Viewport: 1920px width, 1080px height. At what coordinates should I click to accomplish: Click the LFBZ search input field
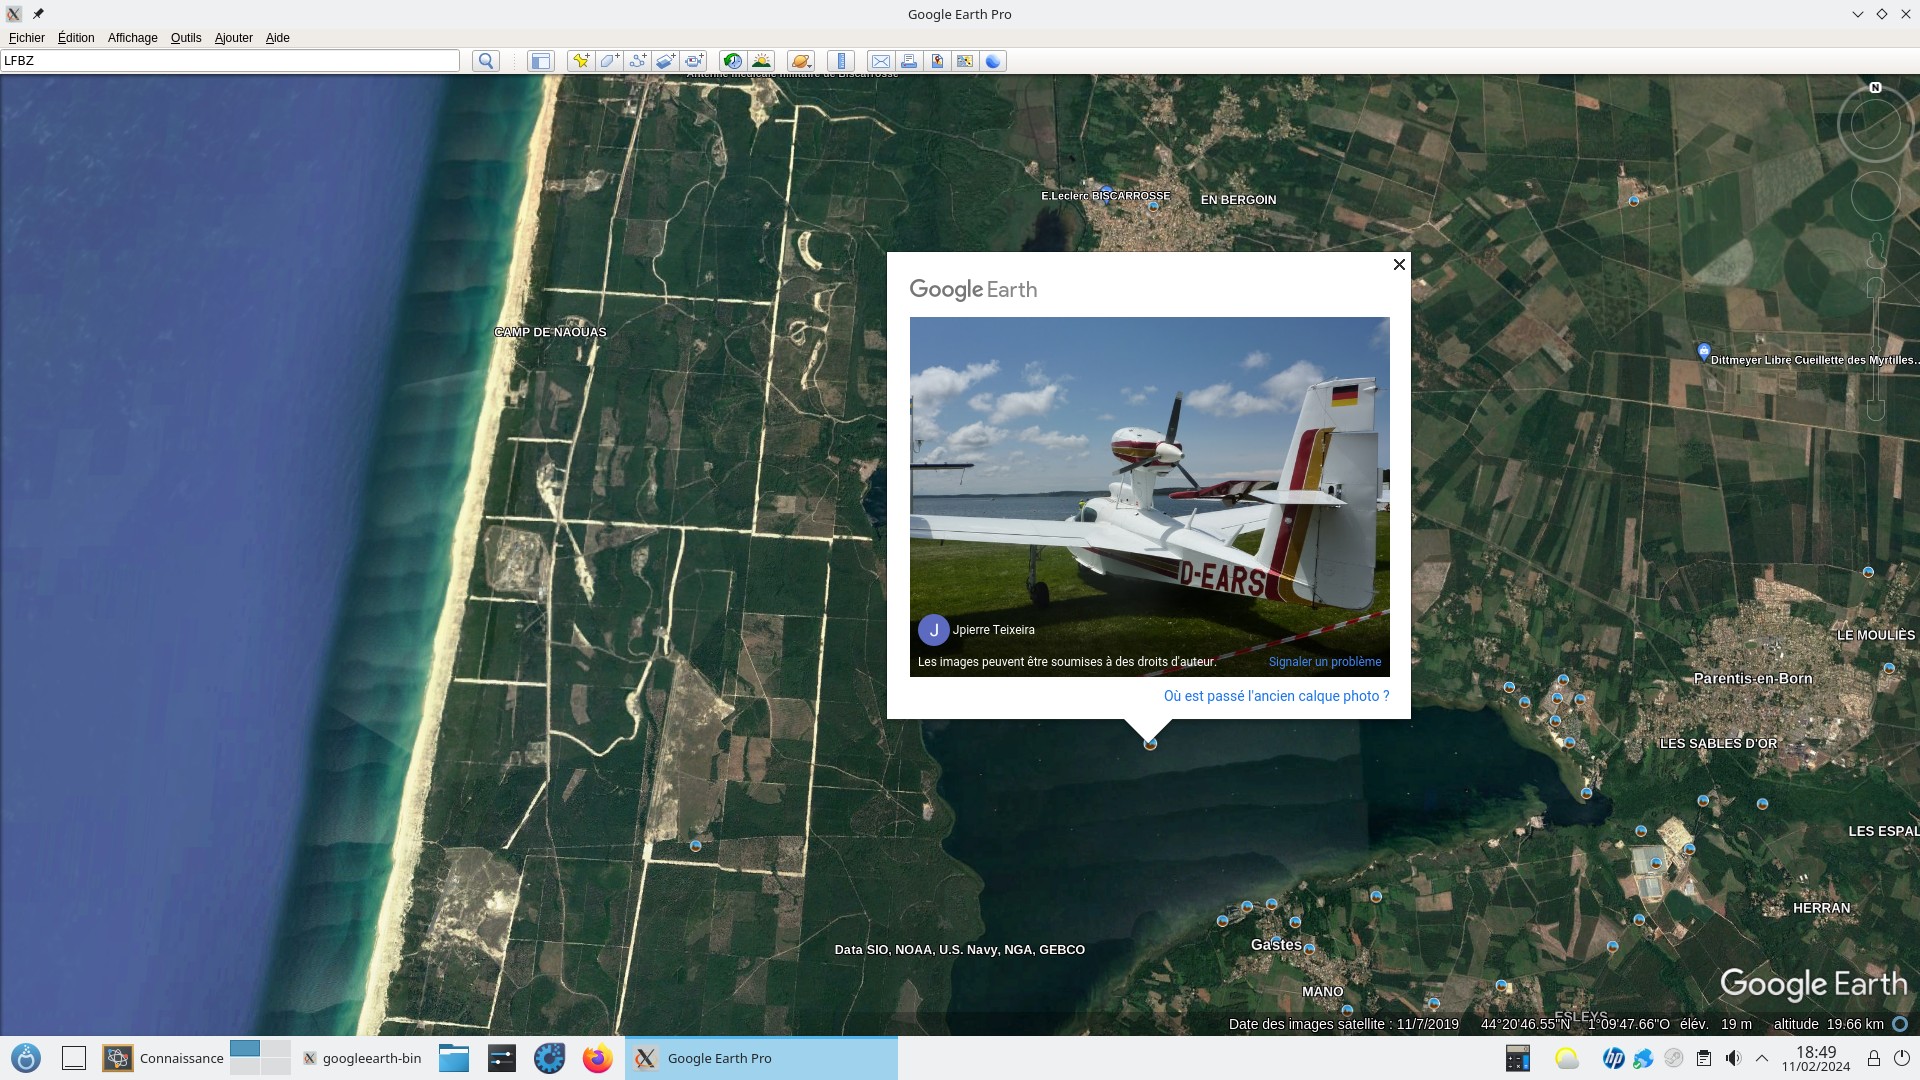(230, 61)
